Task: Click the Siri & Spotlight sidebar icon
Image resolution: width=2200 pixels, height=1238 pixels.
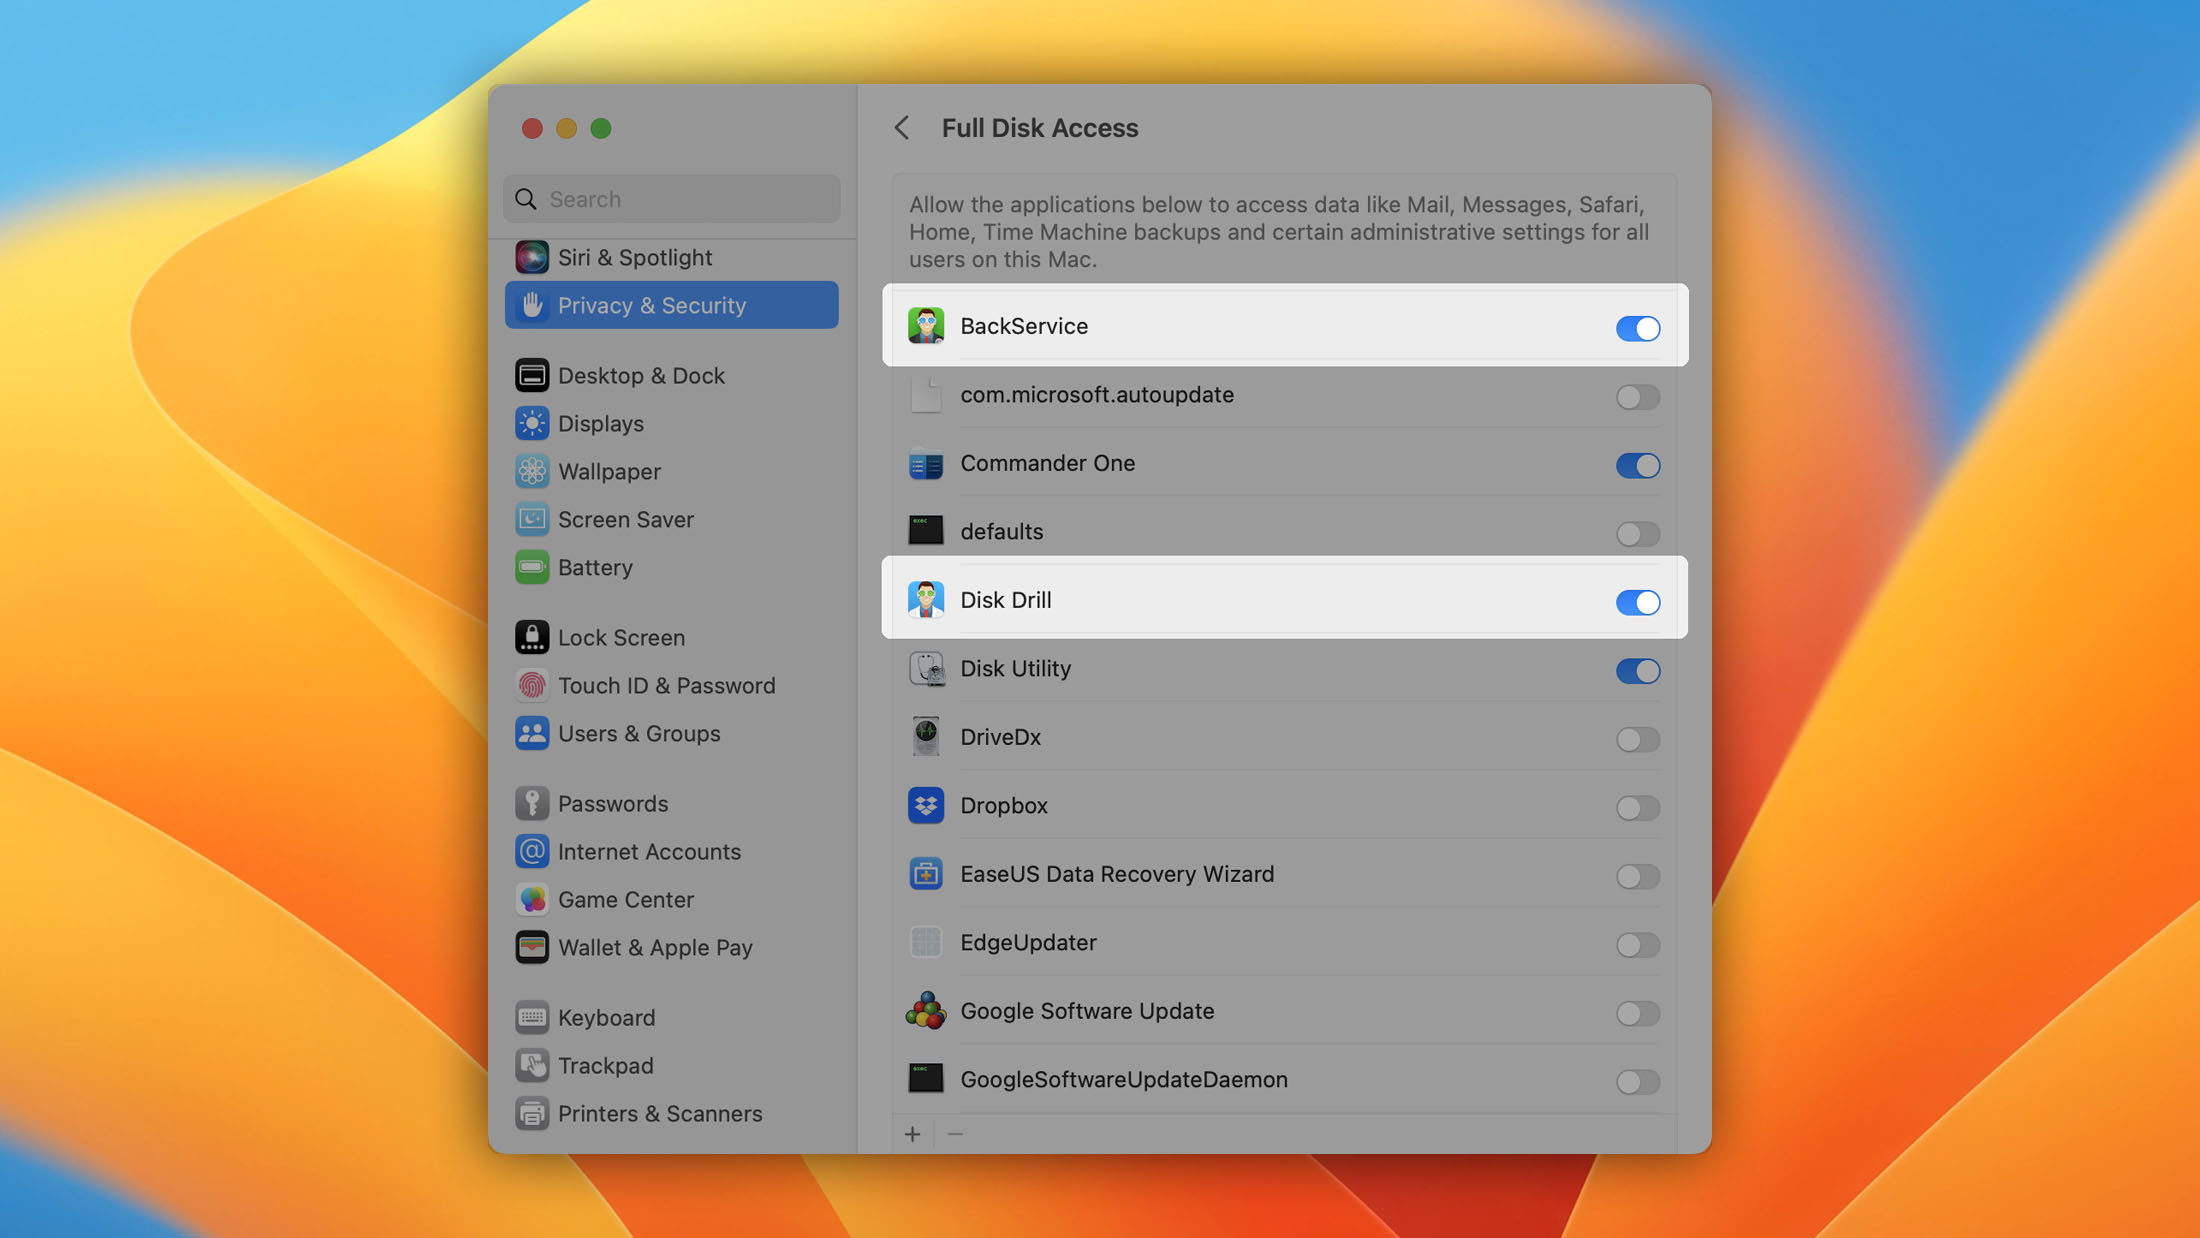Action: pos(531,257)
